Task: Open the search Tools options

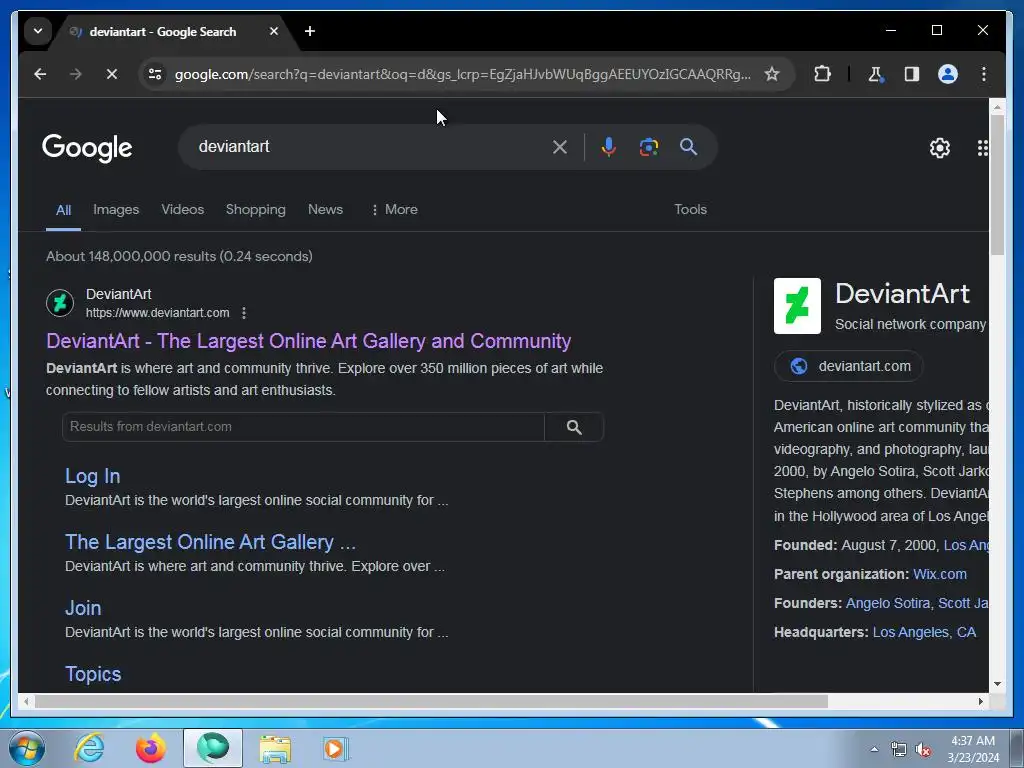Action: click(690, 210)
